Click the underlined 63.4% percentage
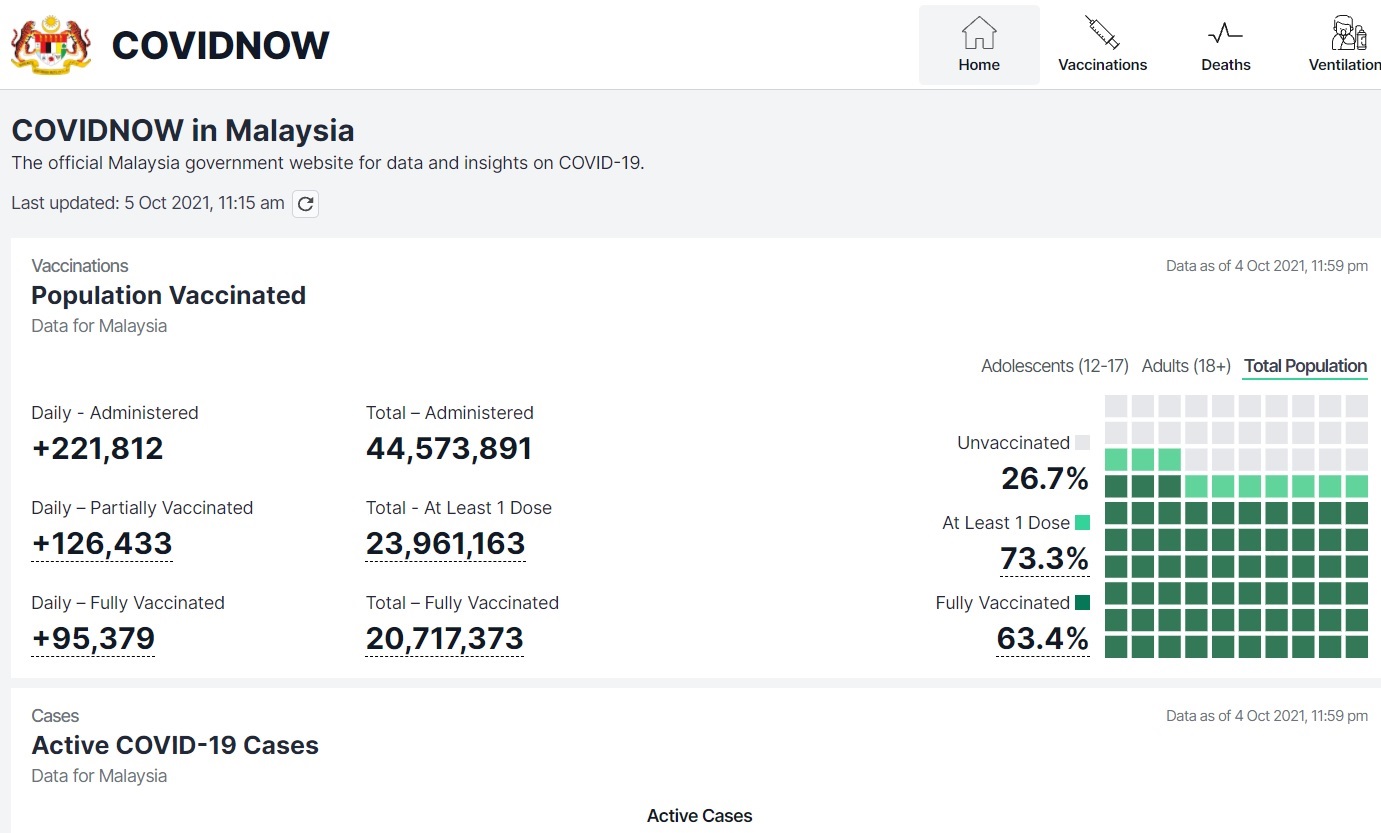1381x833 pixels. [x=1042, y=638]
